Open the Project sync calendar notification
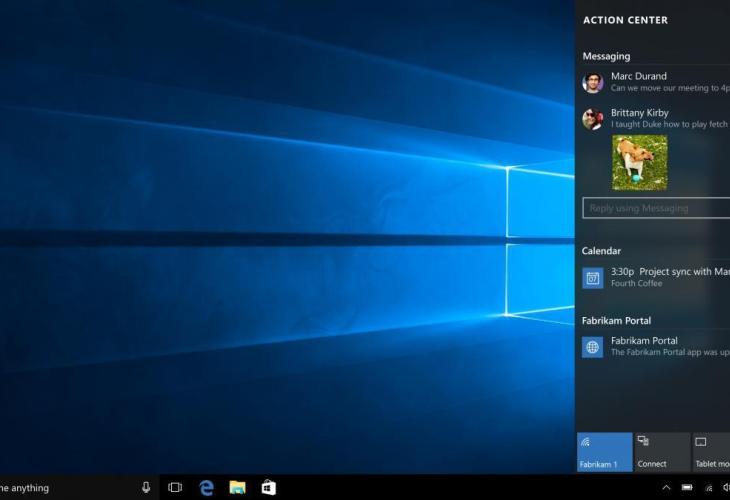Viewport: 730px width, 500px height. [665, 277]
